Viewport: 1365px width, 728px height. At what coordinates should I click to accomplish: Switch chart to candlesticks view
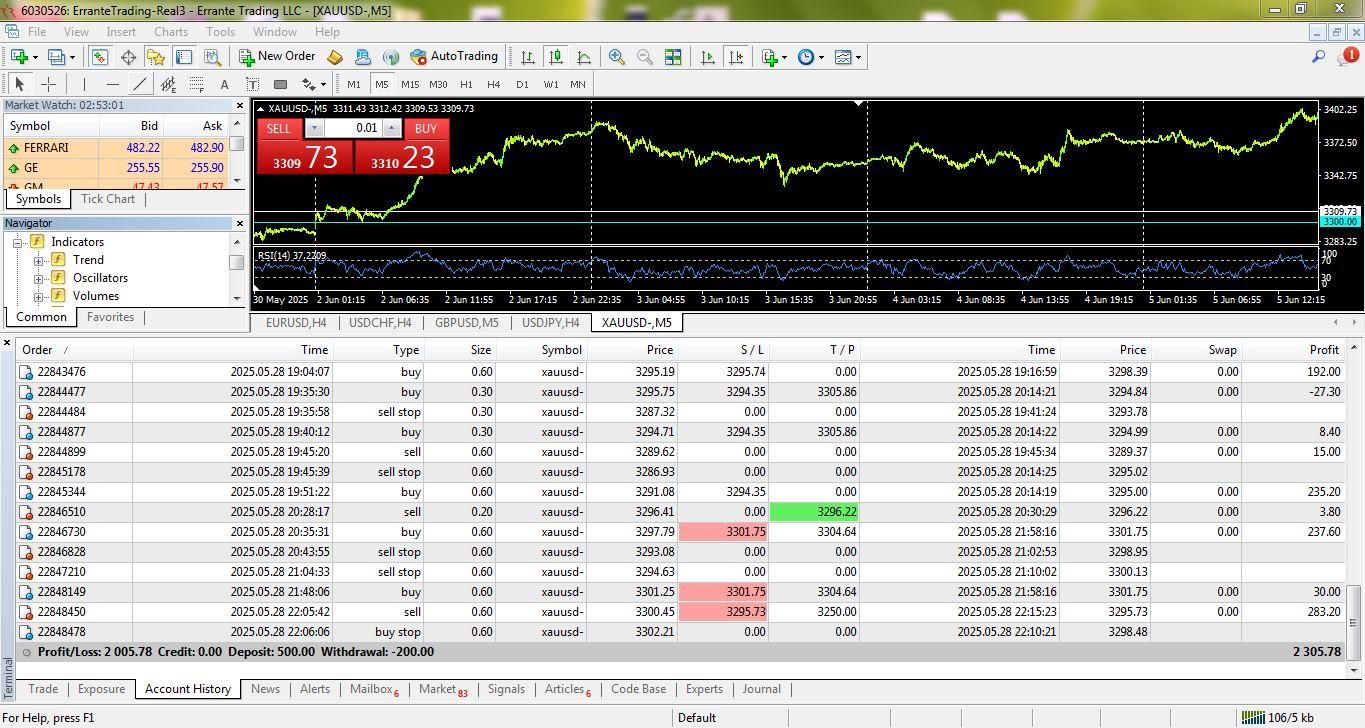click(556, 57)
